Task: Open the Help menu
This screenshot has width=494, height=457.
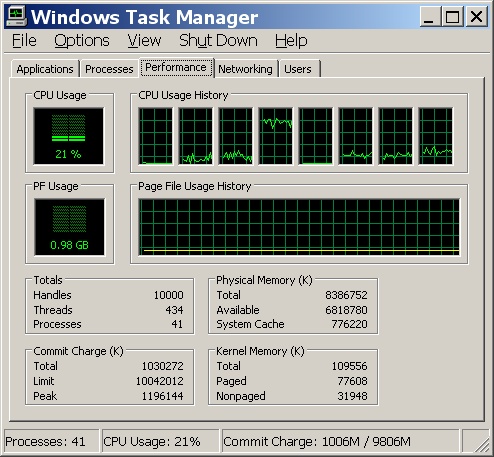Action: tap(291, 41)
